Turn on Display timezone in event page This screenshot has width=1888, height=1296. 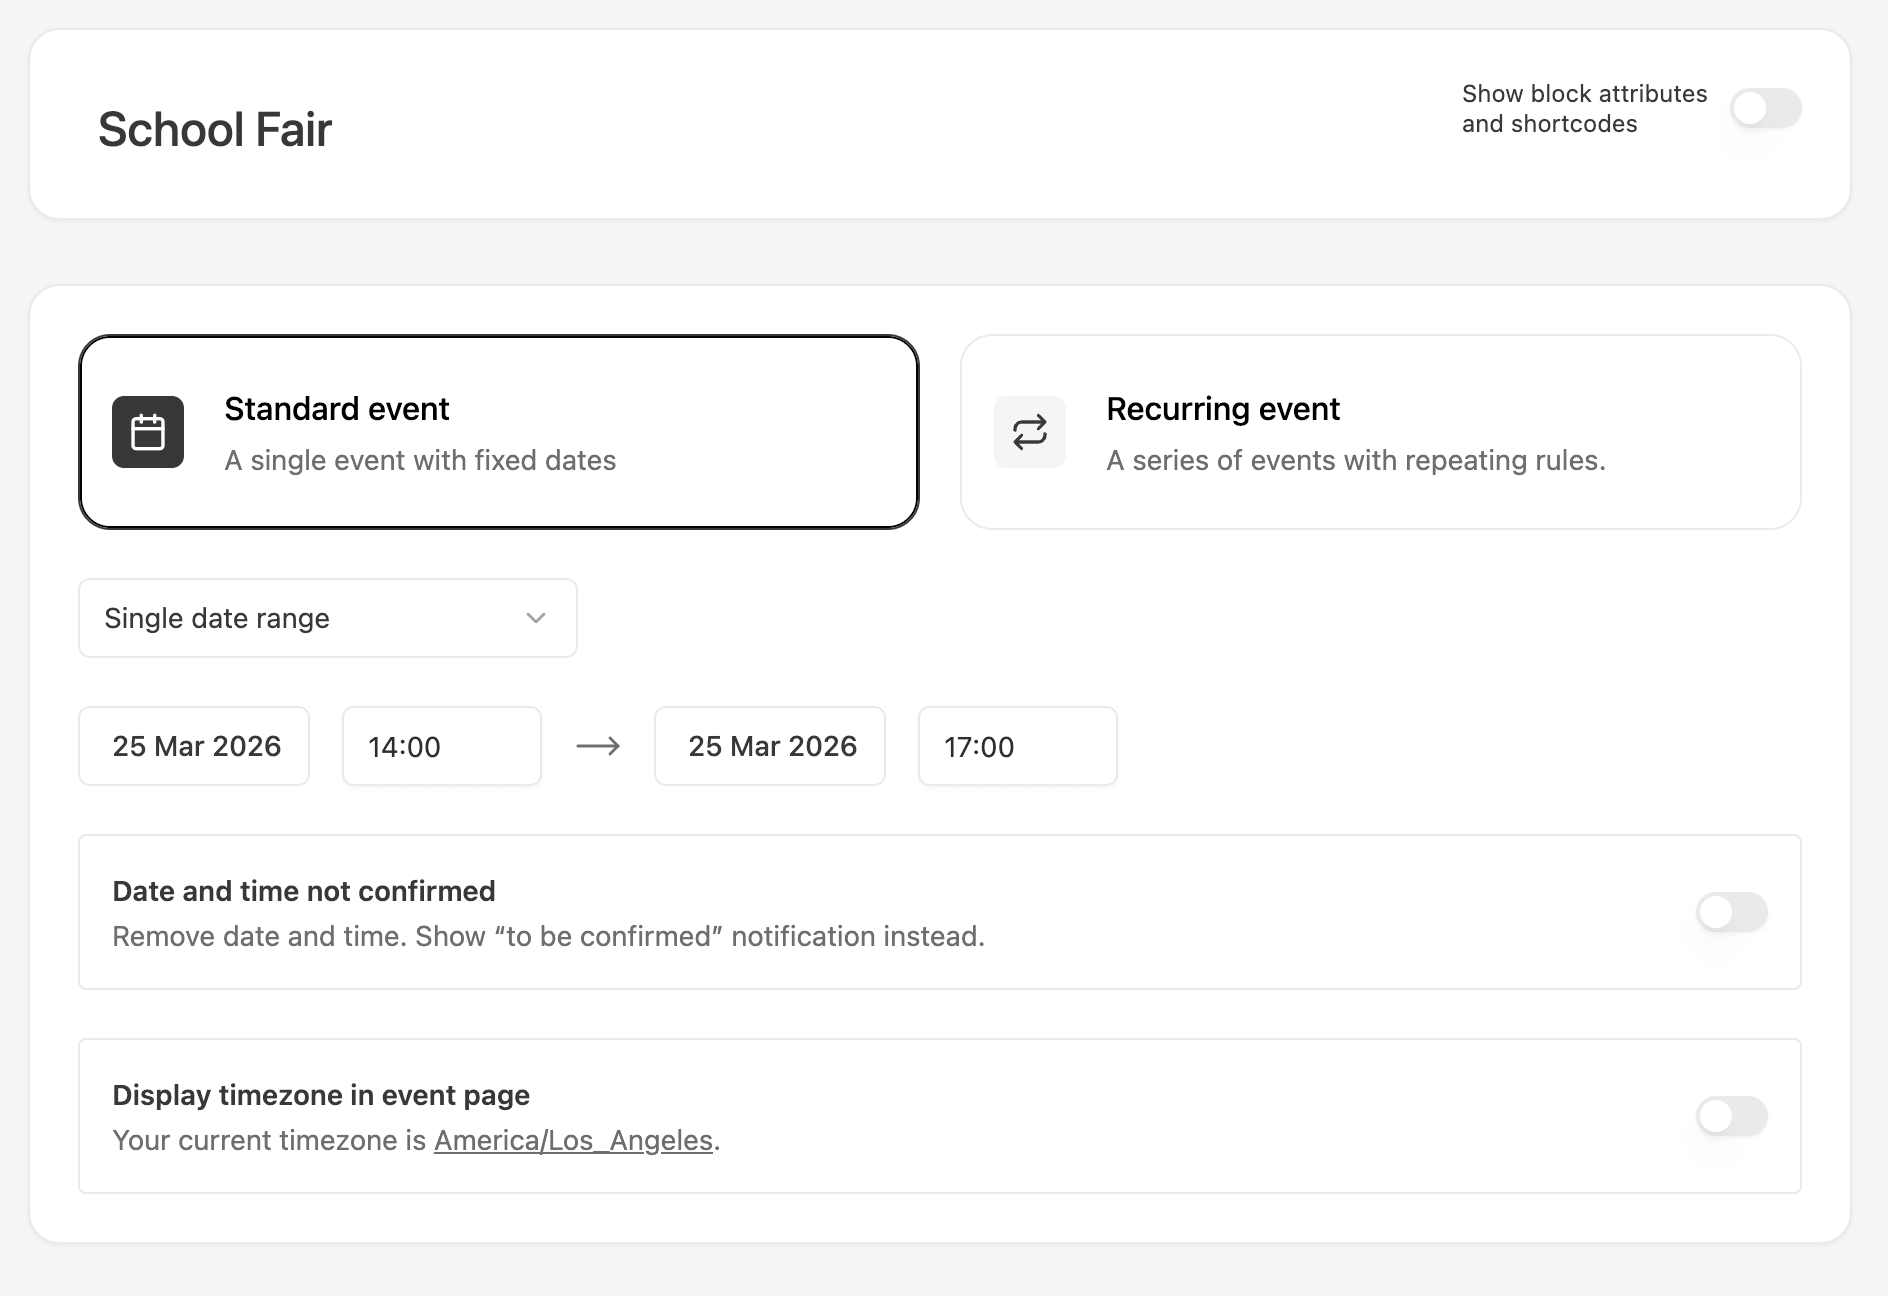[x=1731, y=1116]
